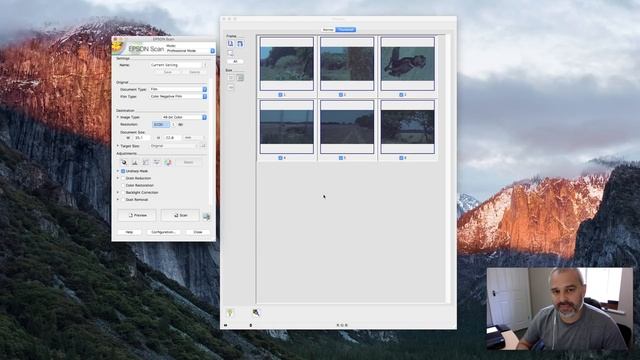Open Help in EPSON Scan
The image size is (640, 360).
click(x=129, y=232)
